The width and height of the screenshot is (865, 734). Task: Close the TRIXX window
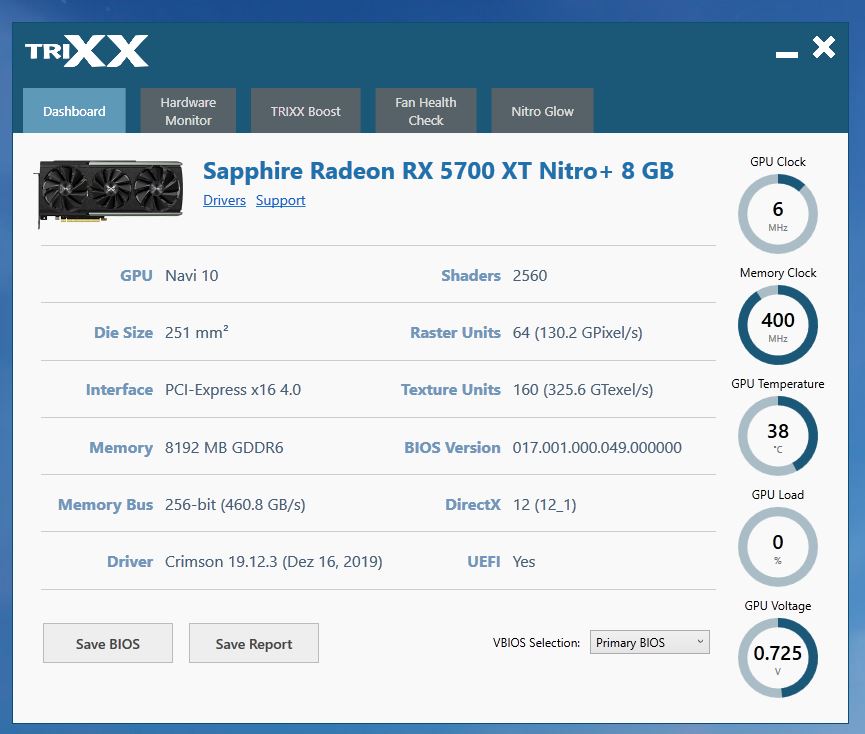click(824, 47)
